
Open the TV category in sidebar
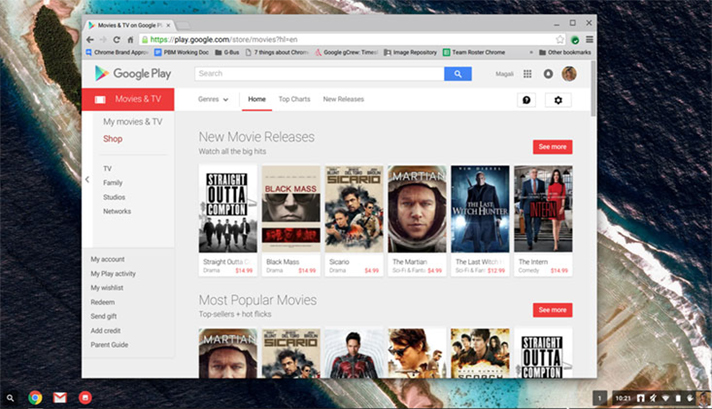tap(107, 168)
